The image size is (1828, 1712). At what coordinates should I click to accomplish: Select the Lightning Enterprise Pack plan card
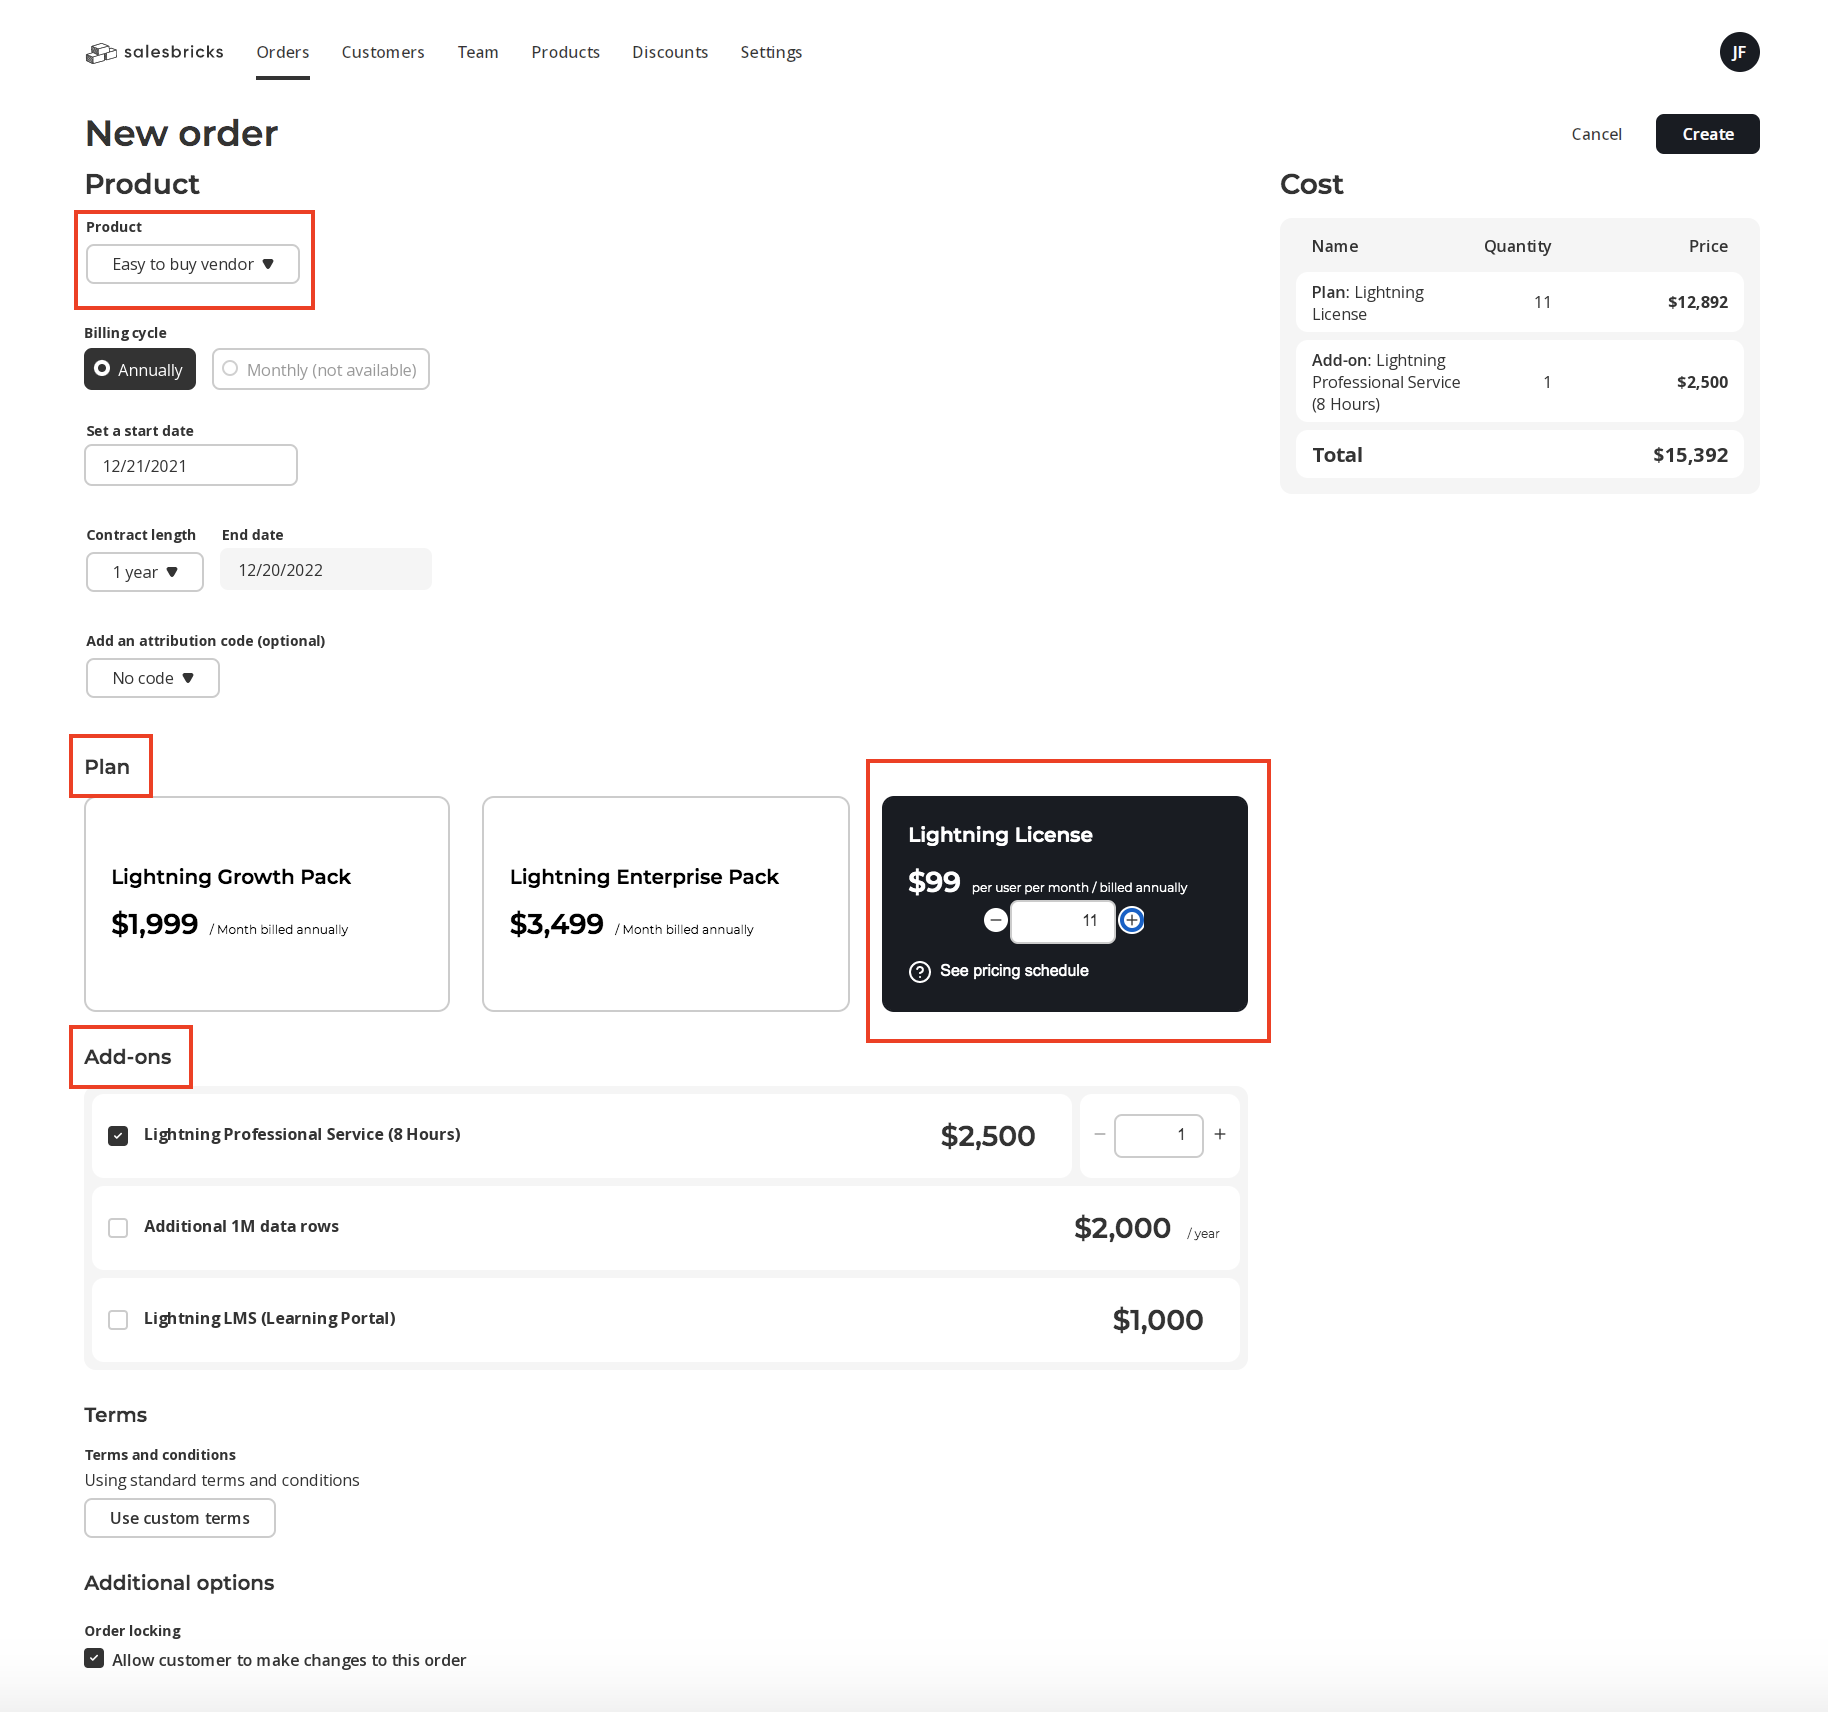pyautogui.click(x=666, y=904)
